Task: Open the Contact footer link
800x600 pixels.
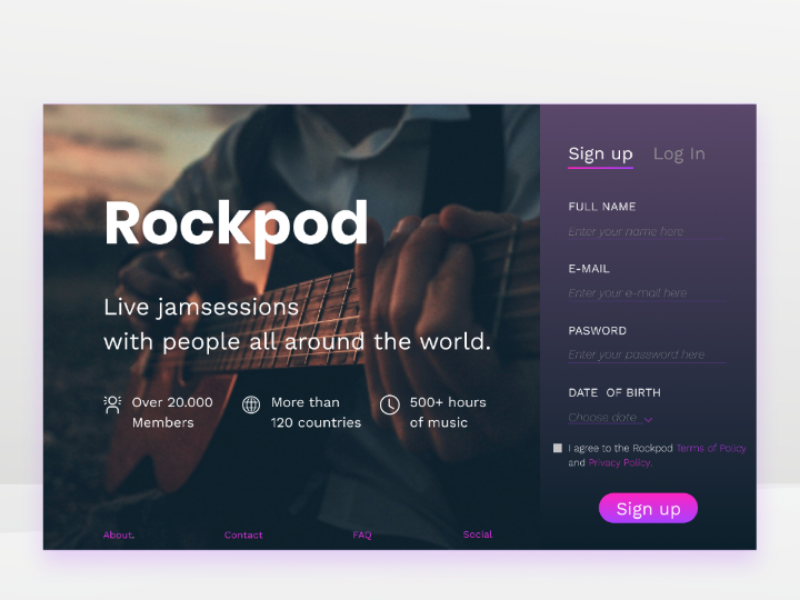Action: point(243,535)
